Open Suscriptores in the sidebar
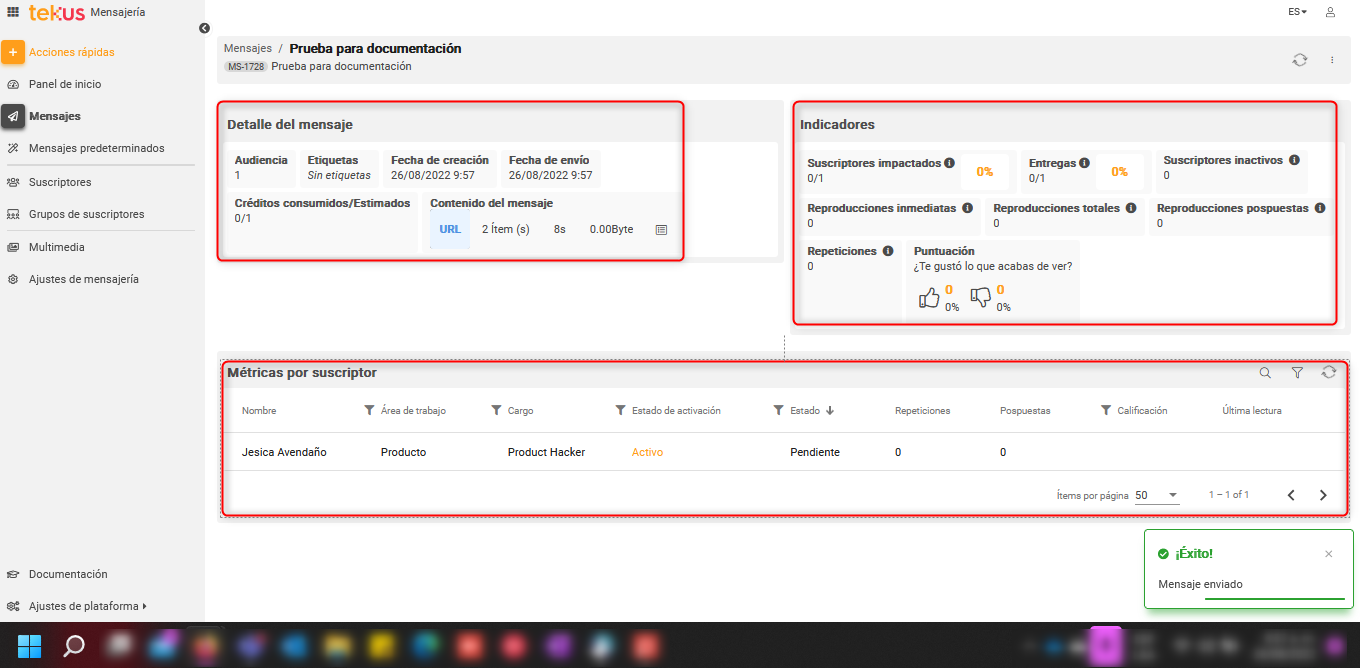Screen dimensions: 1360x668 [x=60, y=182]
